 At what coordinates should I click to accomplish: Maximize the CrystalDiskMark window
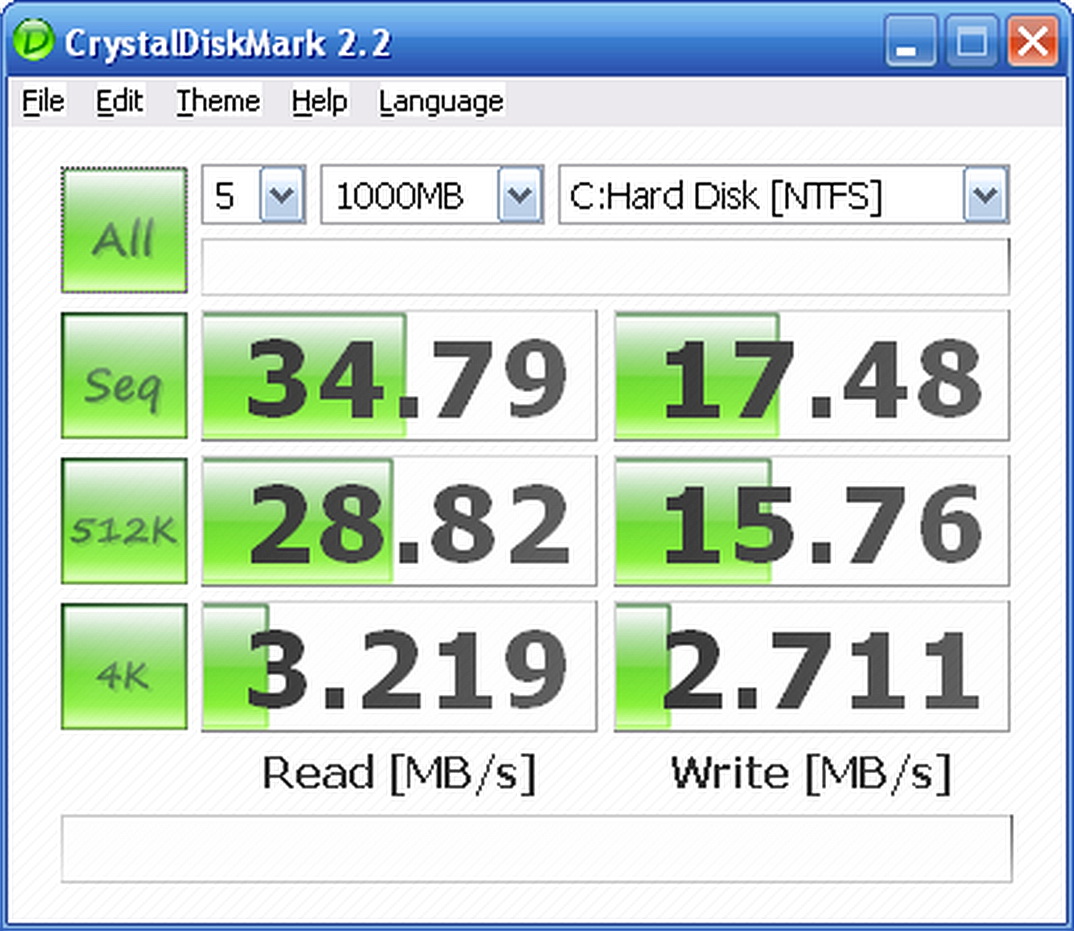972,42
